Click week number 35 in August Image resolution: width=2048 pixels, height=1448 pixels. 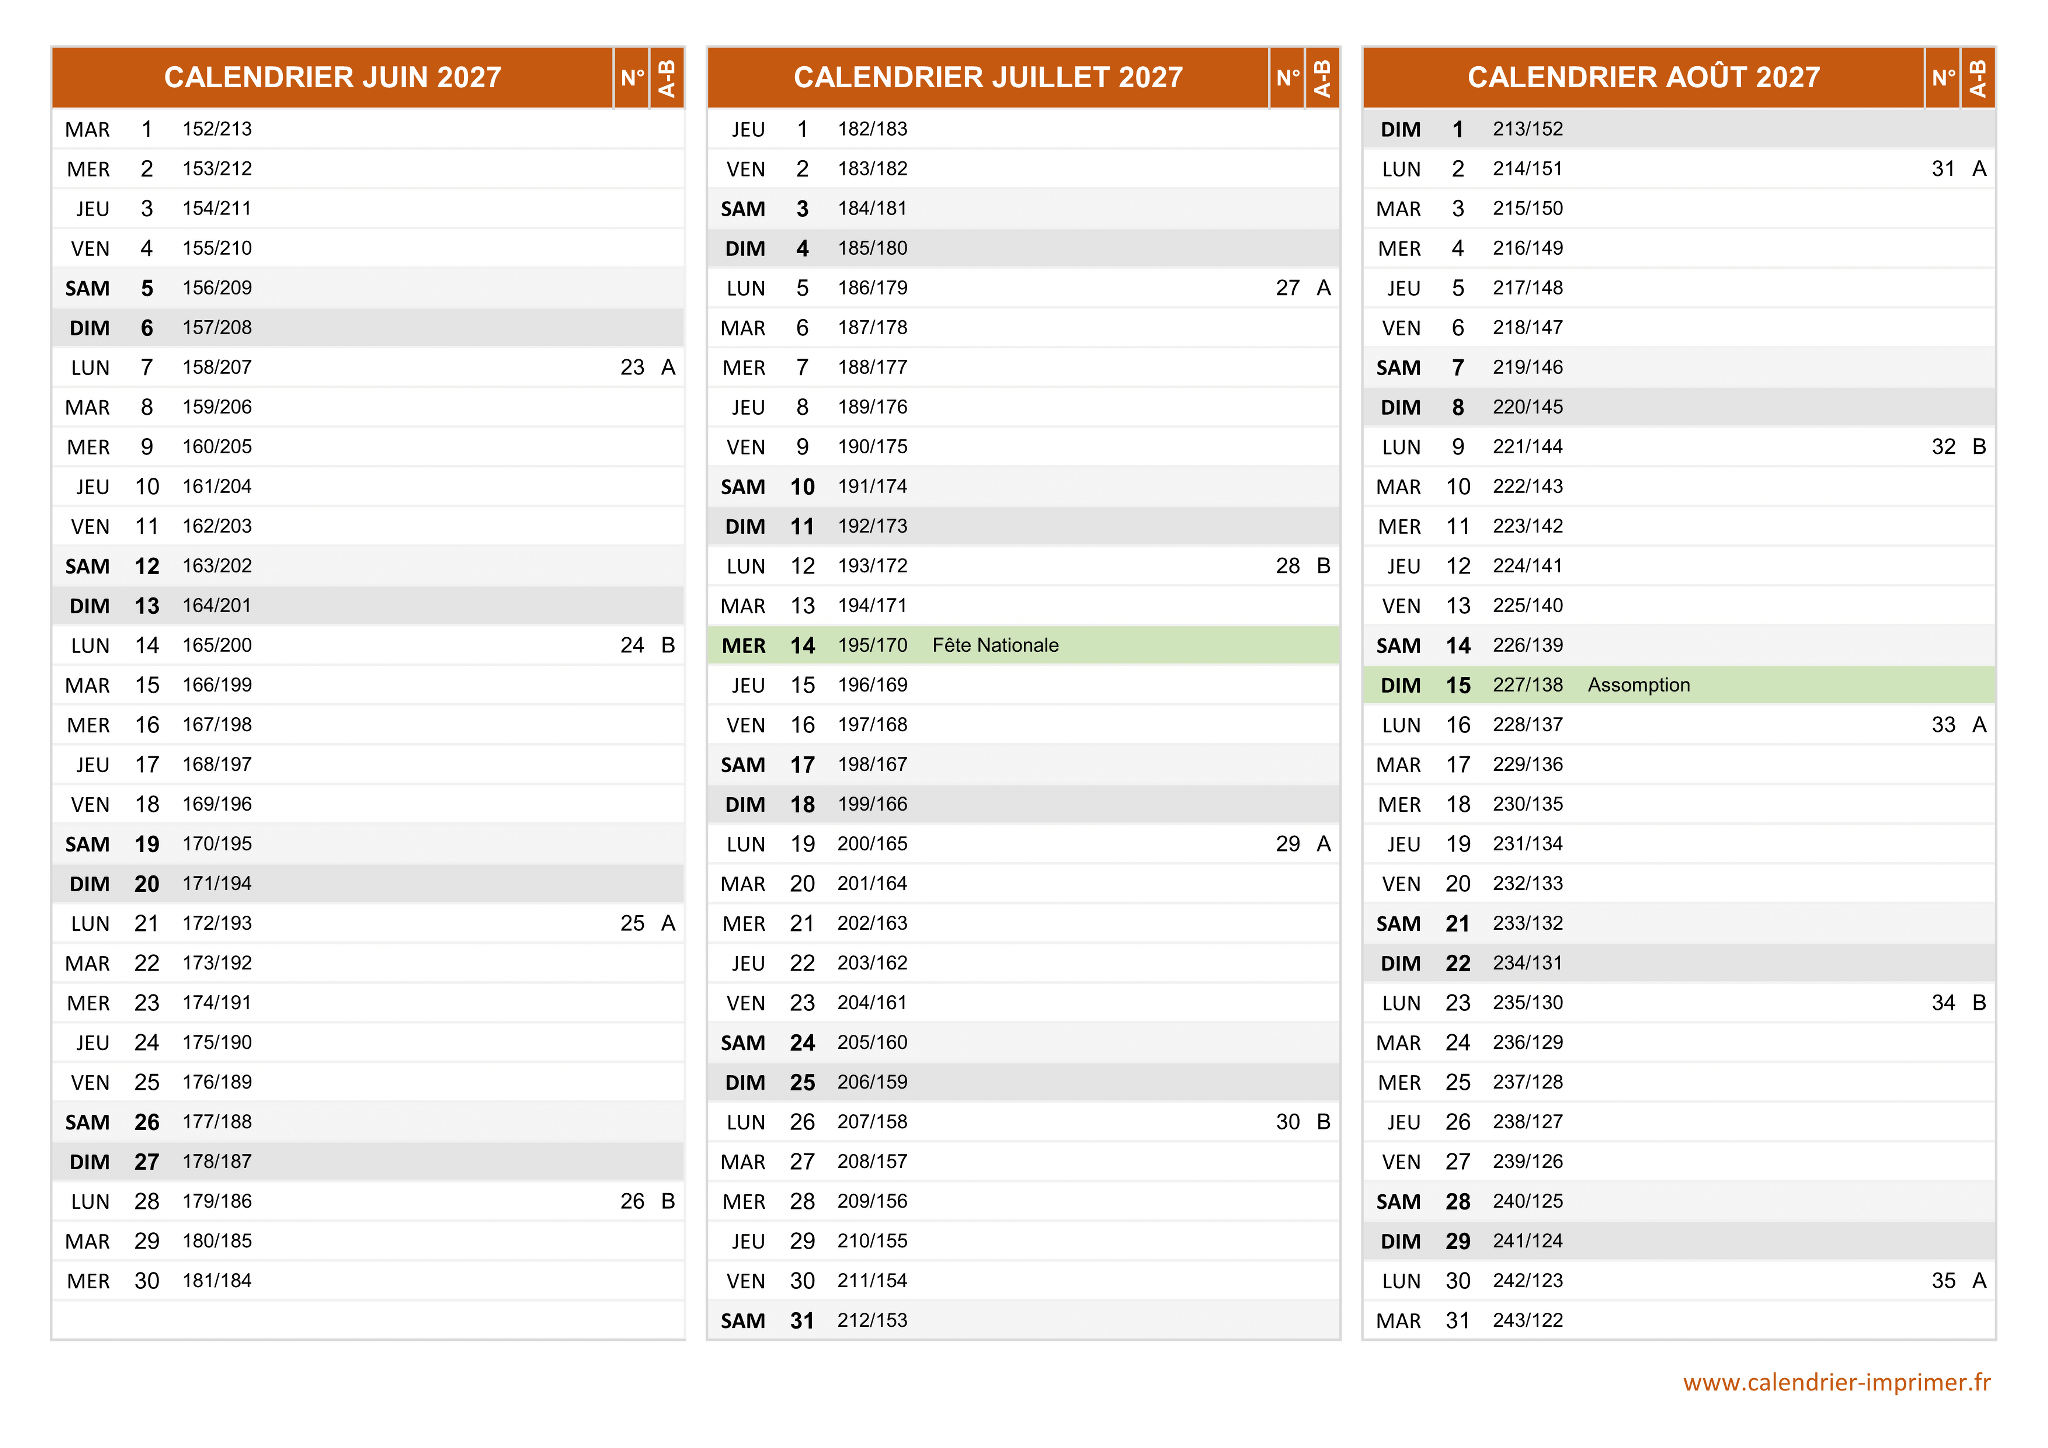coord(1943,1281)
